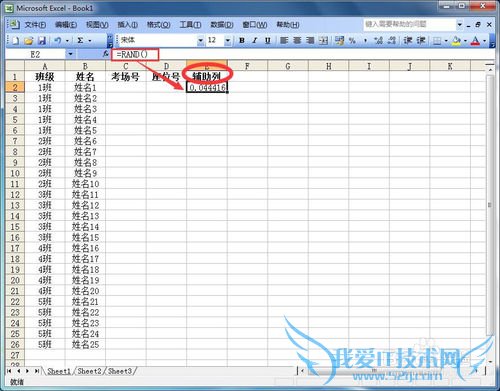Align cell text right
This screenshot has width=500, height=391.
[x=310, y=41]
